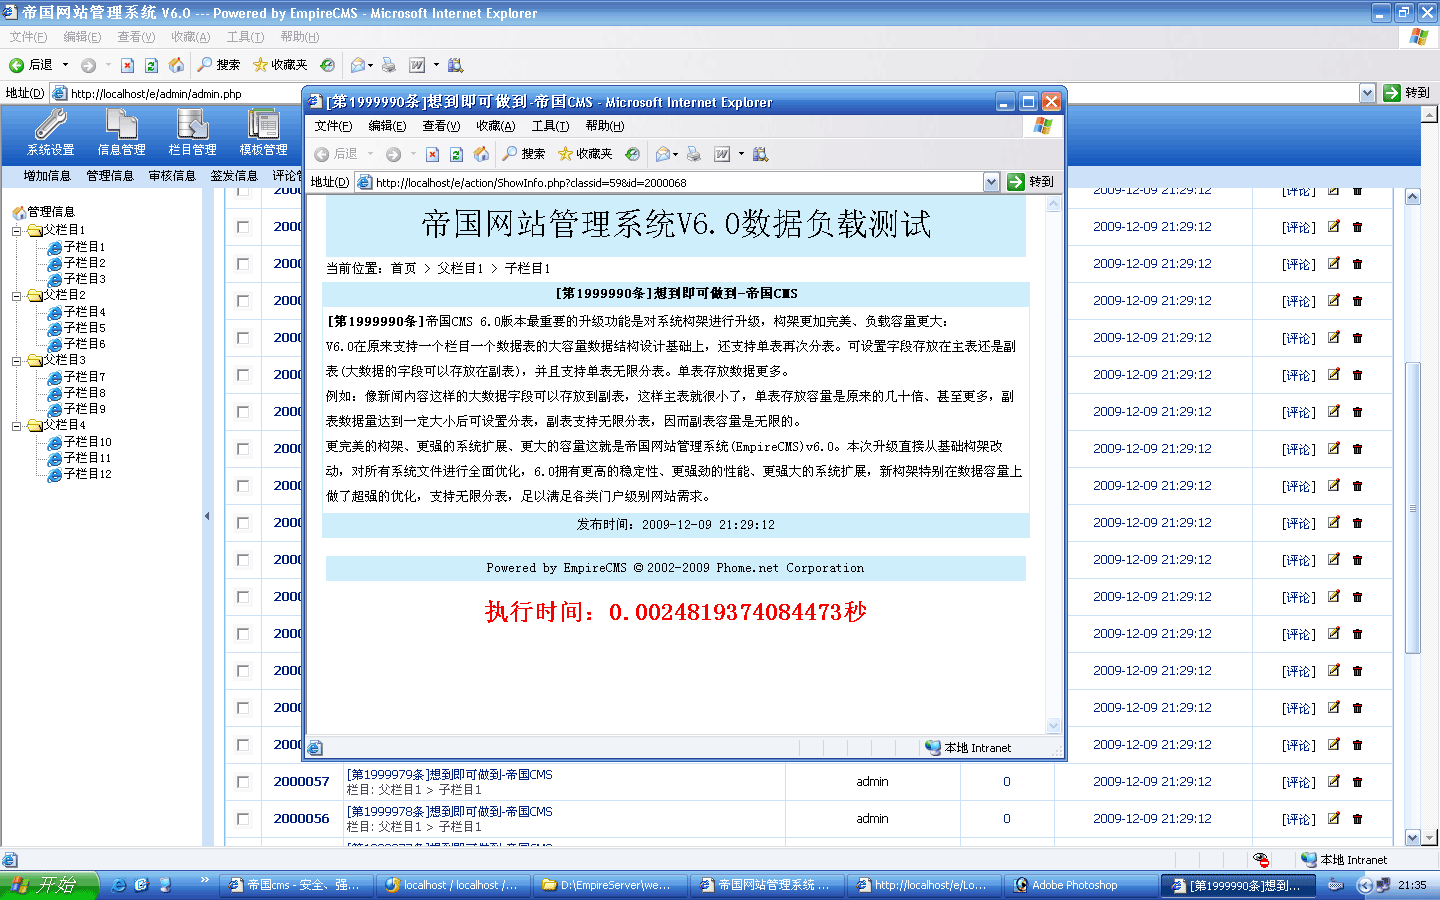Click the 栏目管理 toolbar icon
This screenshot has height=900, width=1440.
click(192, 133)
